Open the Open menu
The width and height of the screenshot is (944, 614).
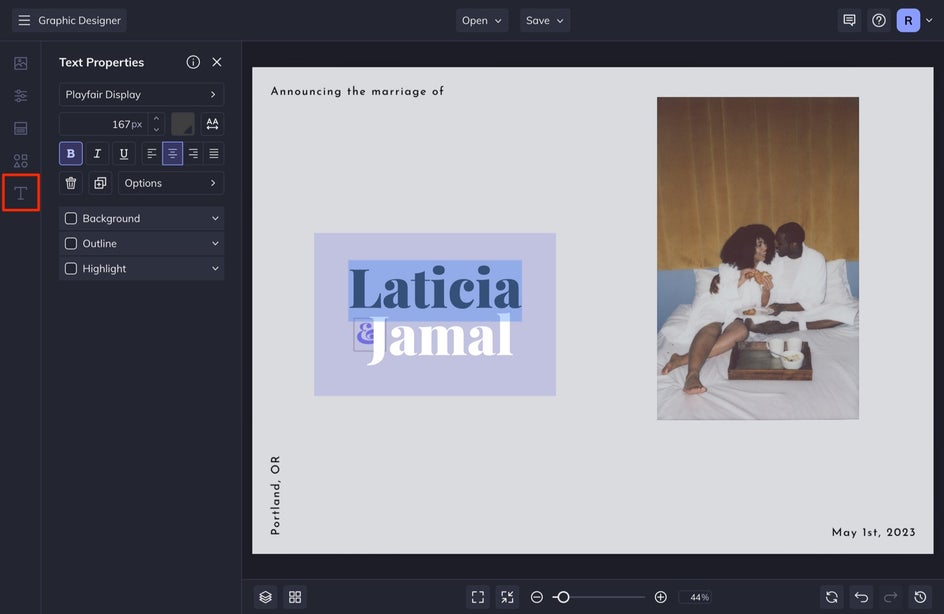[x=482, y=20]
